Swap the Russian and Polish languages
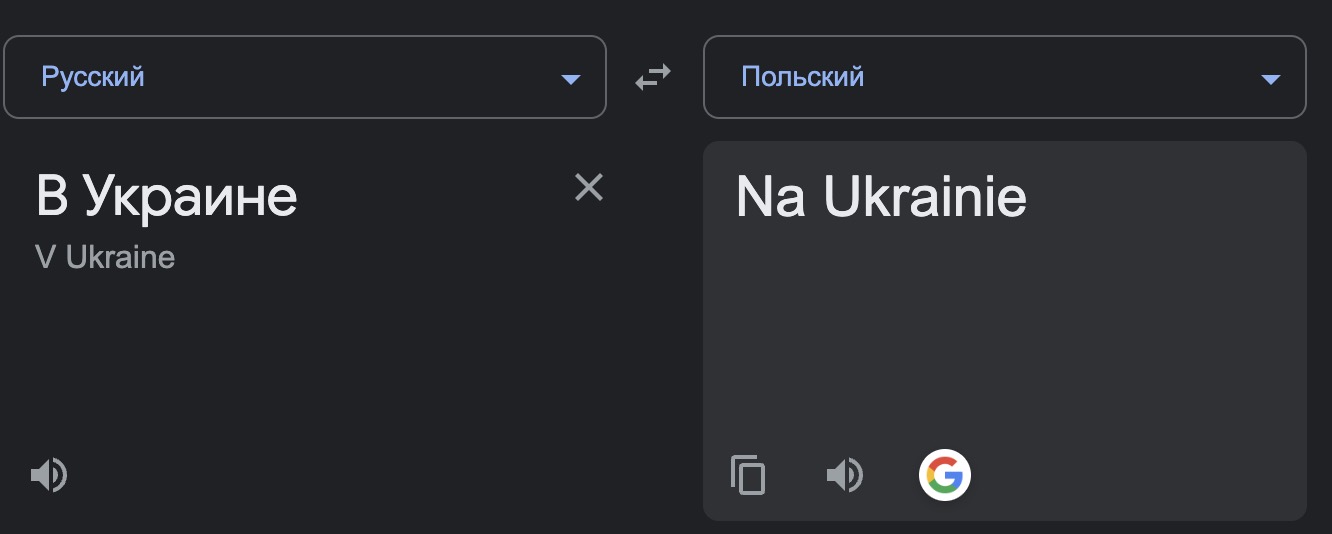This screenshot has height=534, width=1332. 653,76
